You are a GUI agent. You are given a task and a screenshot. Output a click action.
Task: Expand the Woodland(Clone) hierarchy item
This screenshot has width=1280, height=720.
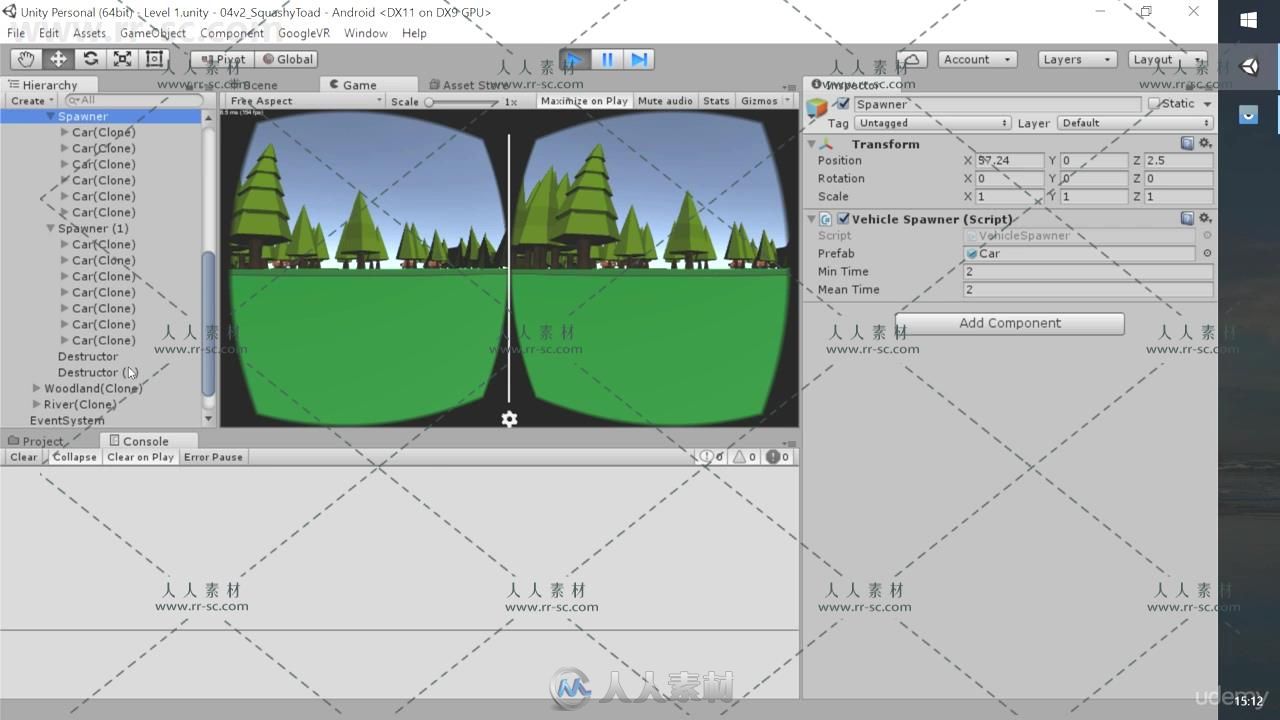click(x=36, y=388)
